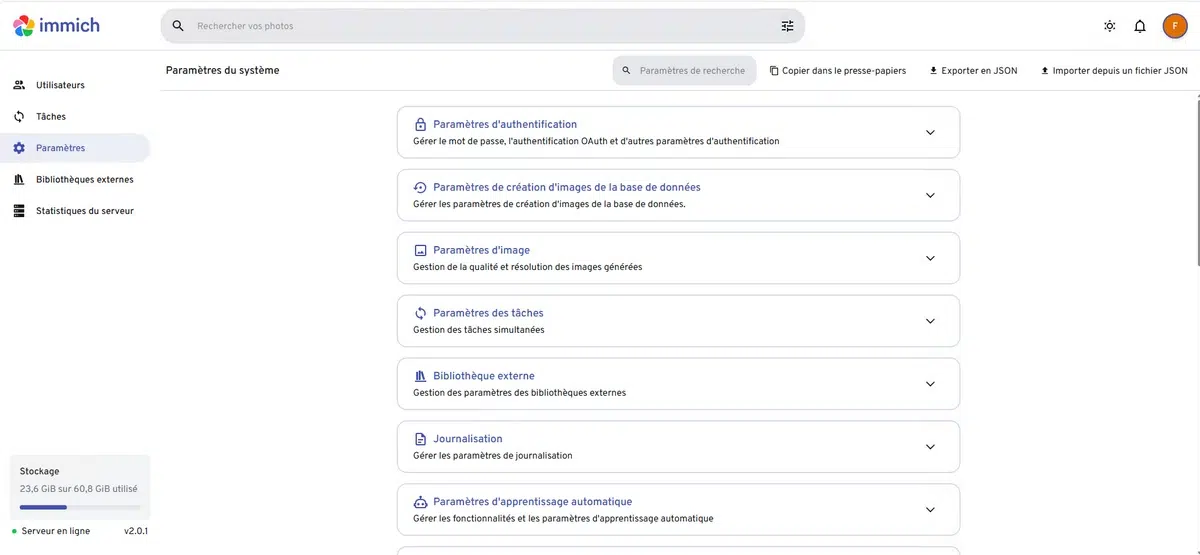
Task: Click the Paramètres gear icon
Action: point(19,148)
